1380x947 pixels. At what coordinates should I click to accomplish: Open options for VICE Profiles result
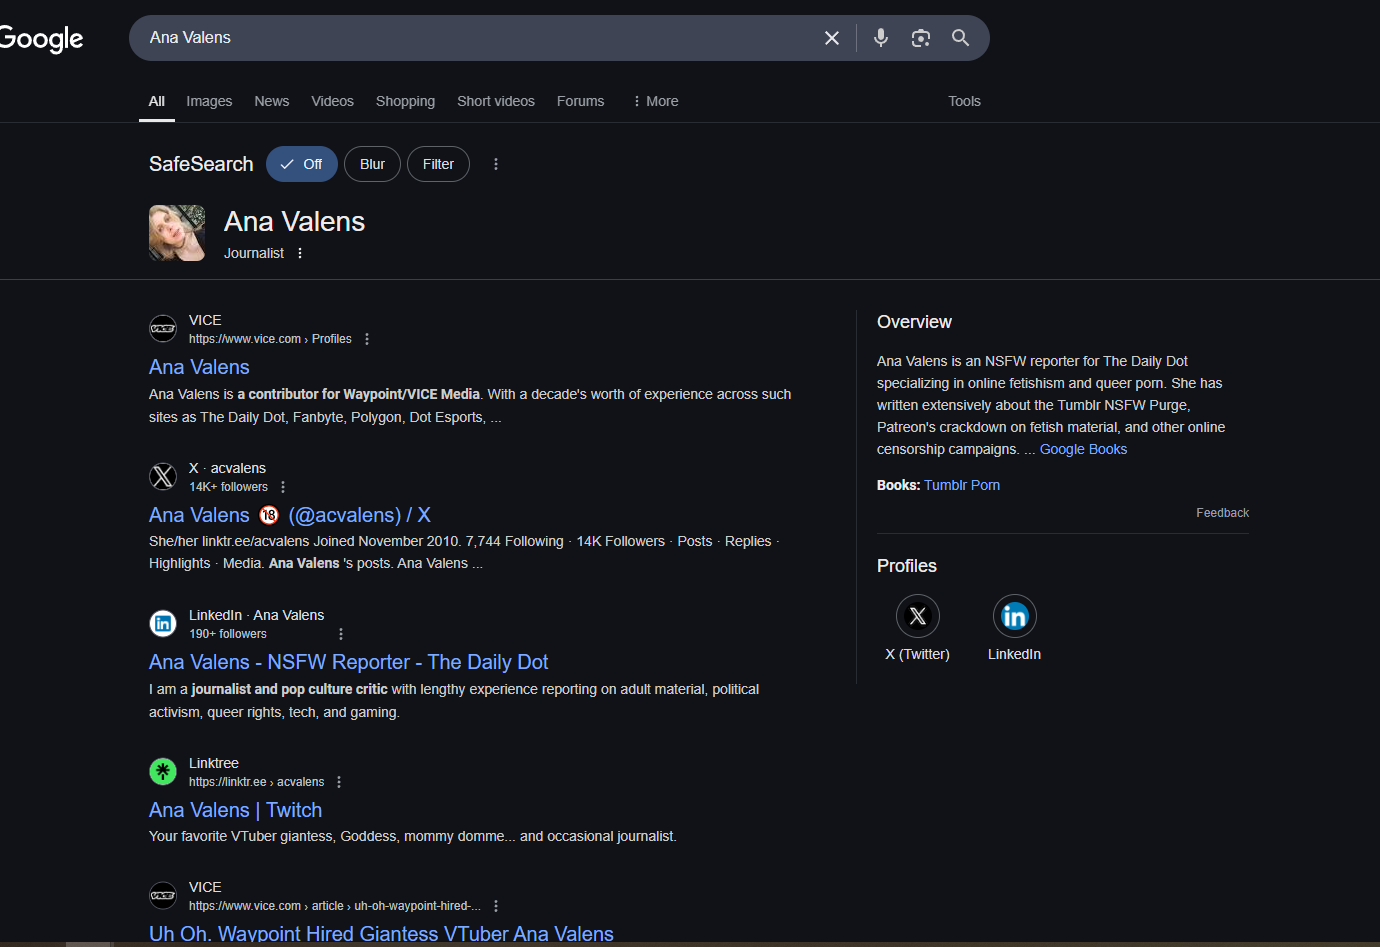[367, 339]
